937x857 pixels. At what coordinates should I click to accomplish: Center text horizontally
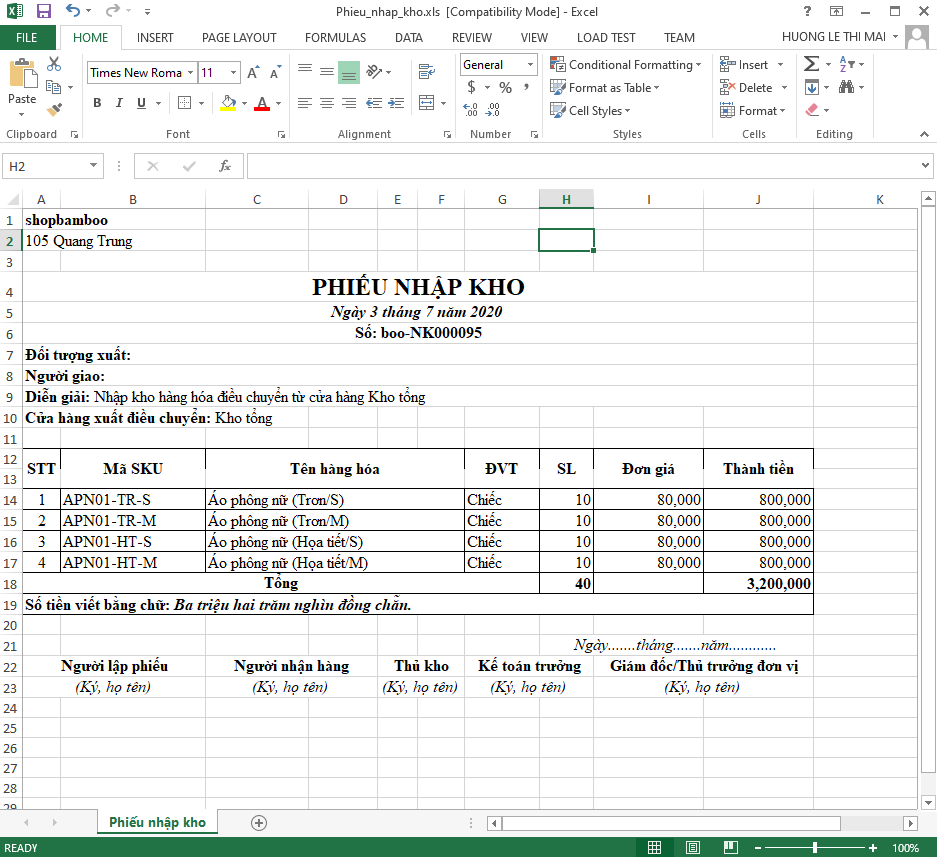(327, 103)
